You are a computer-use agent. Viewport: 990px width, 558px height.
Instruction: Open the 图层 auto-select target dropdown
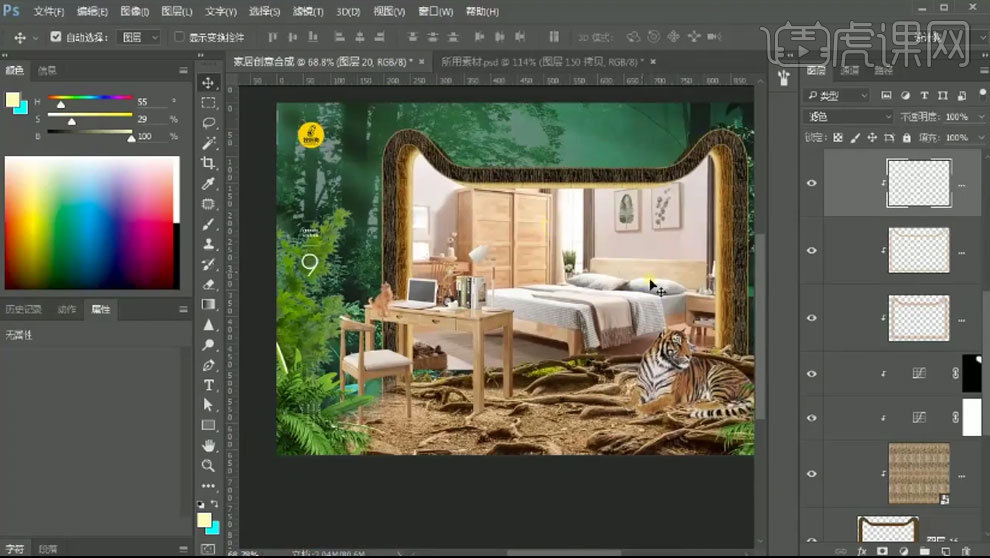(x=140, y=37)
